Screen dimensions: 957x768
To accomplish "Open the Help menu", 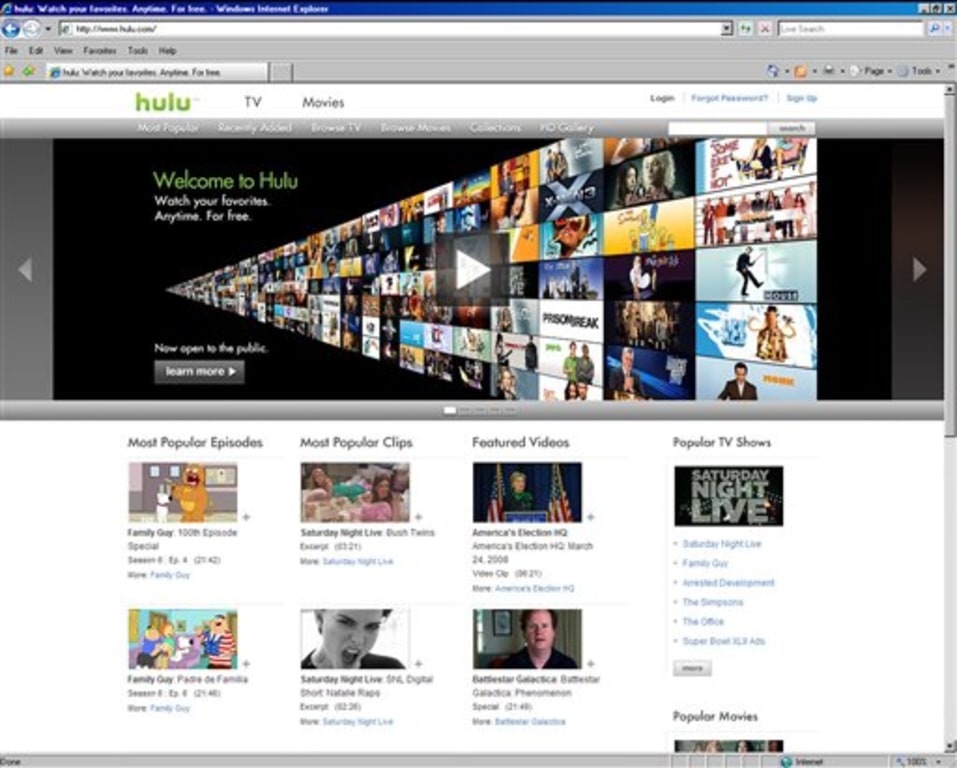I will click(167, 51).
